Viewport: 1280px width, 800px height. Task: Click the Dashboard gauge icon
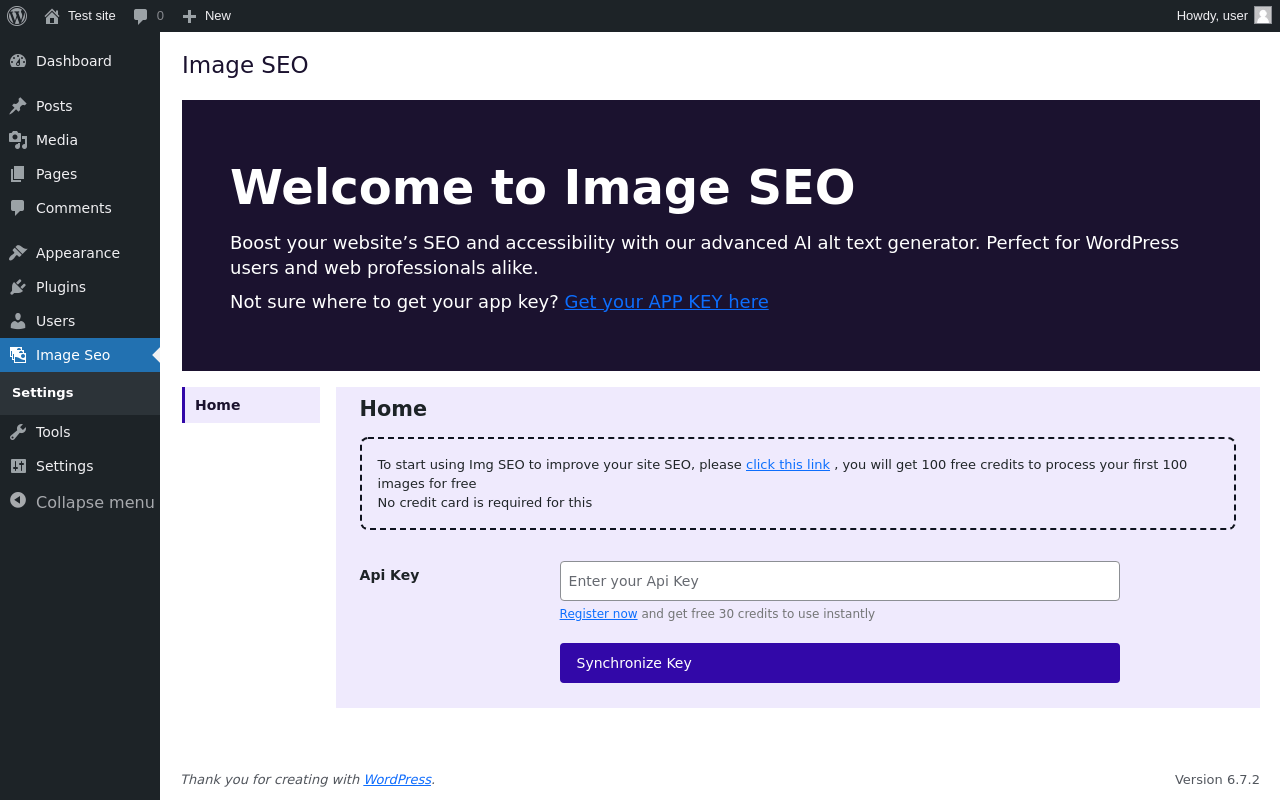18,61
